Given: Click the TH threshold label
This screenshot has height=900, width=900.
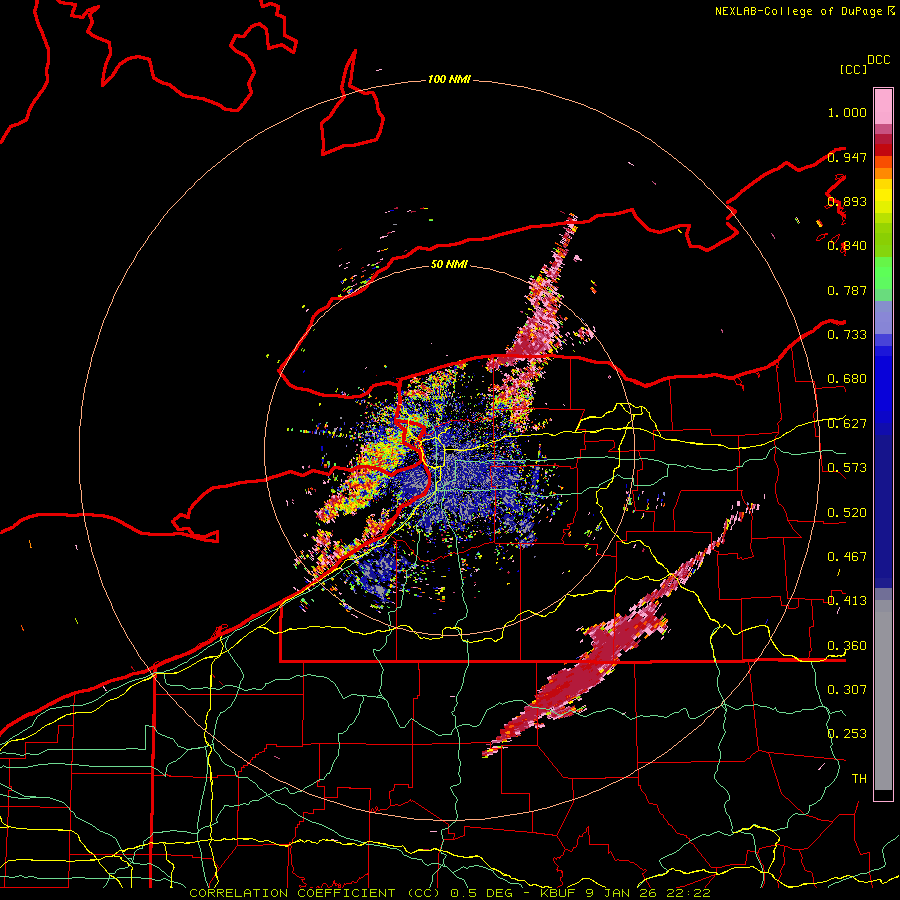Looking at the screenshot, I should (x=859, y=778).
